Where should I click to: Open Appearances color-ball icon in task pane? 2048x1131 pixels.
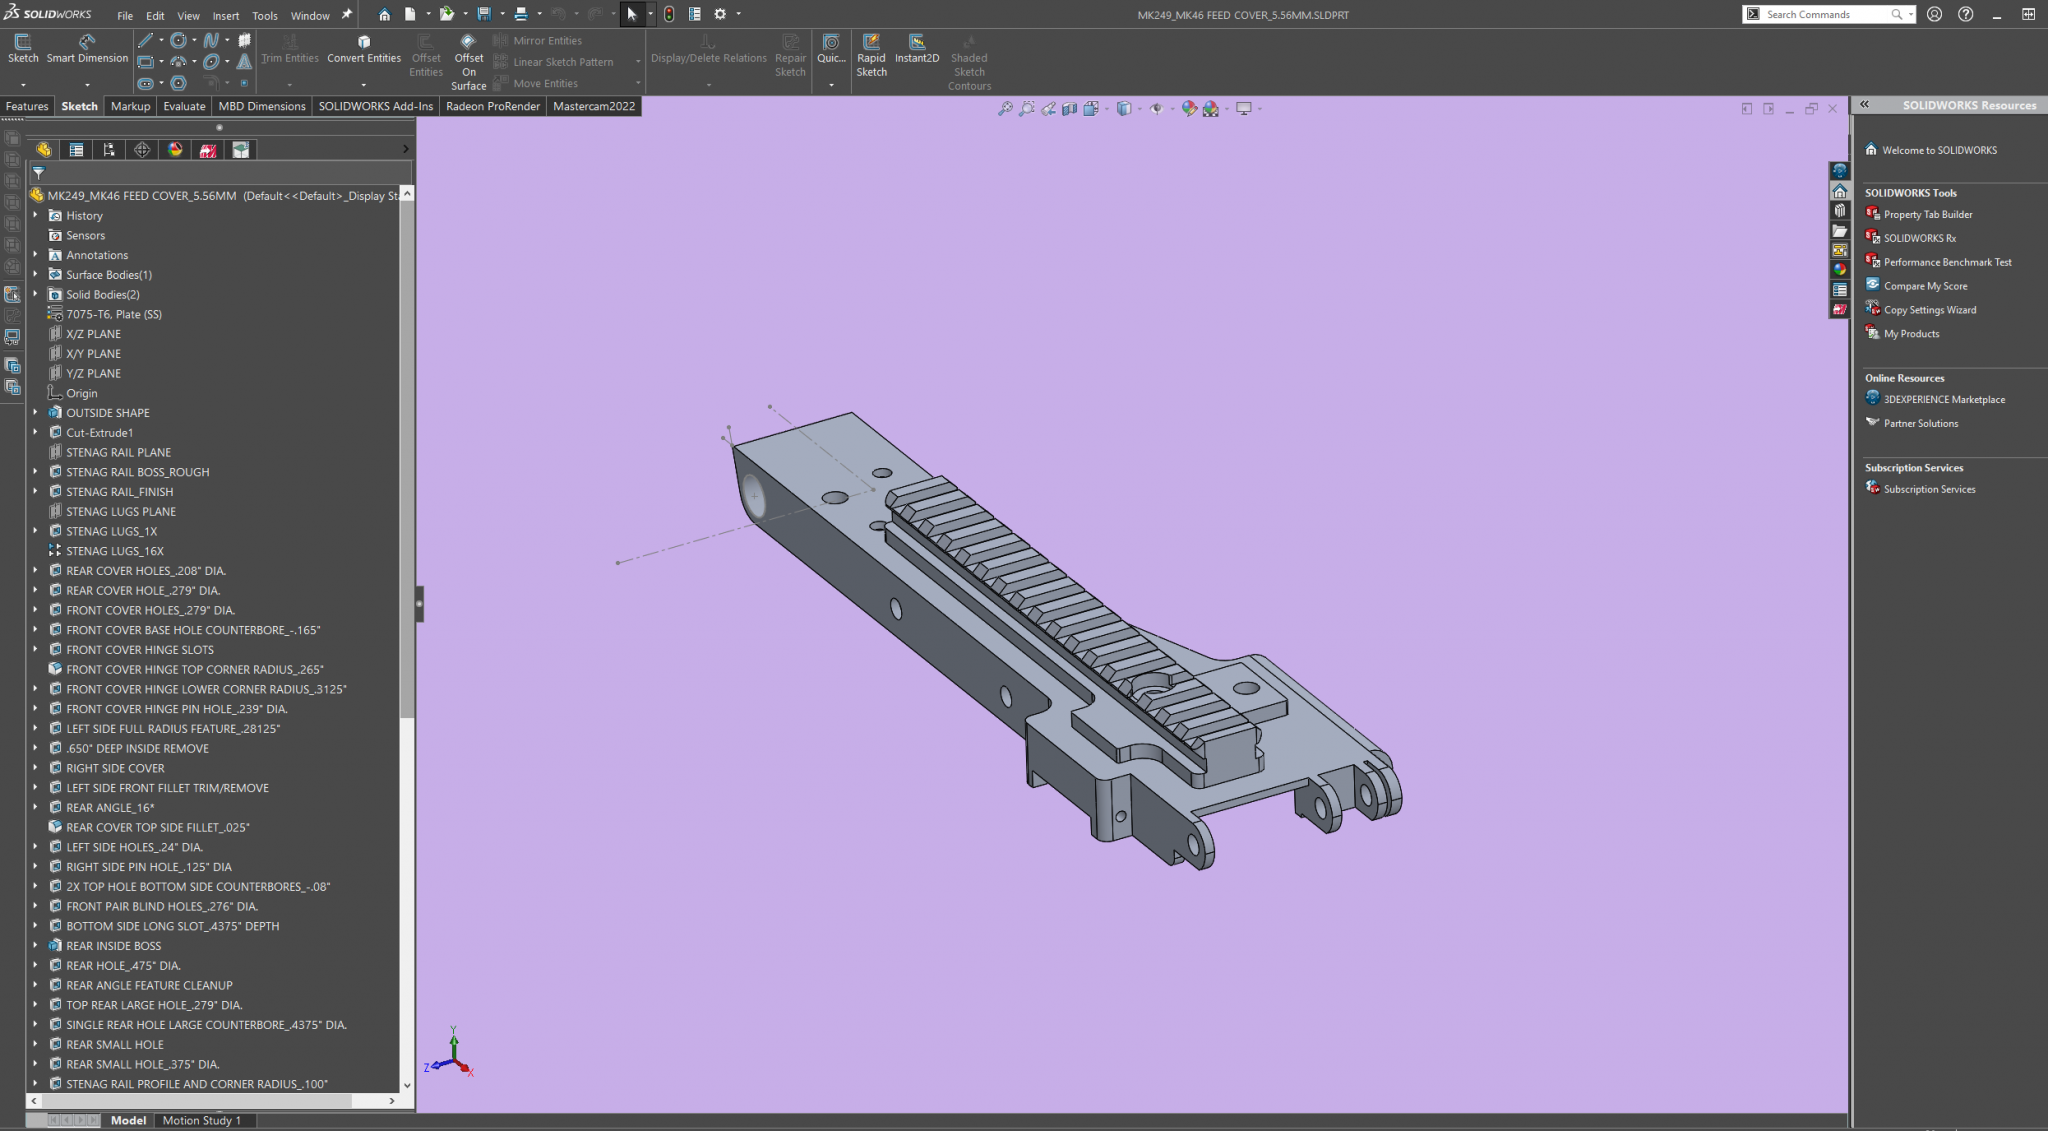coord(1839,270)
